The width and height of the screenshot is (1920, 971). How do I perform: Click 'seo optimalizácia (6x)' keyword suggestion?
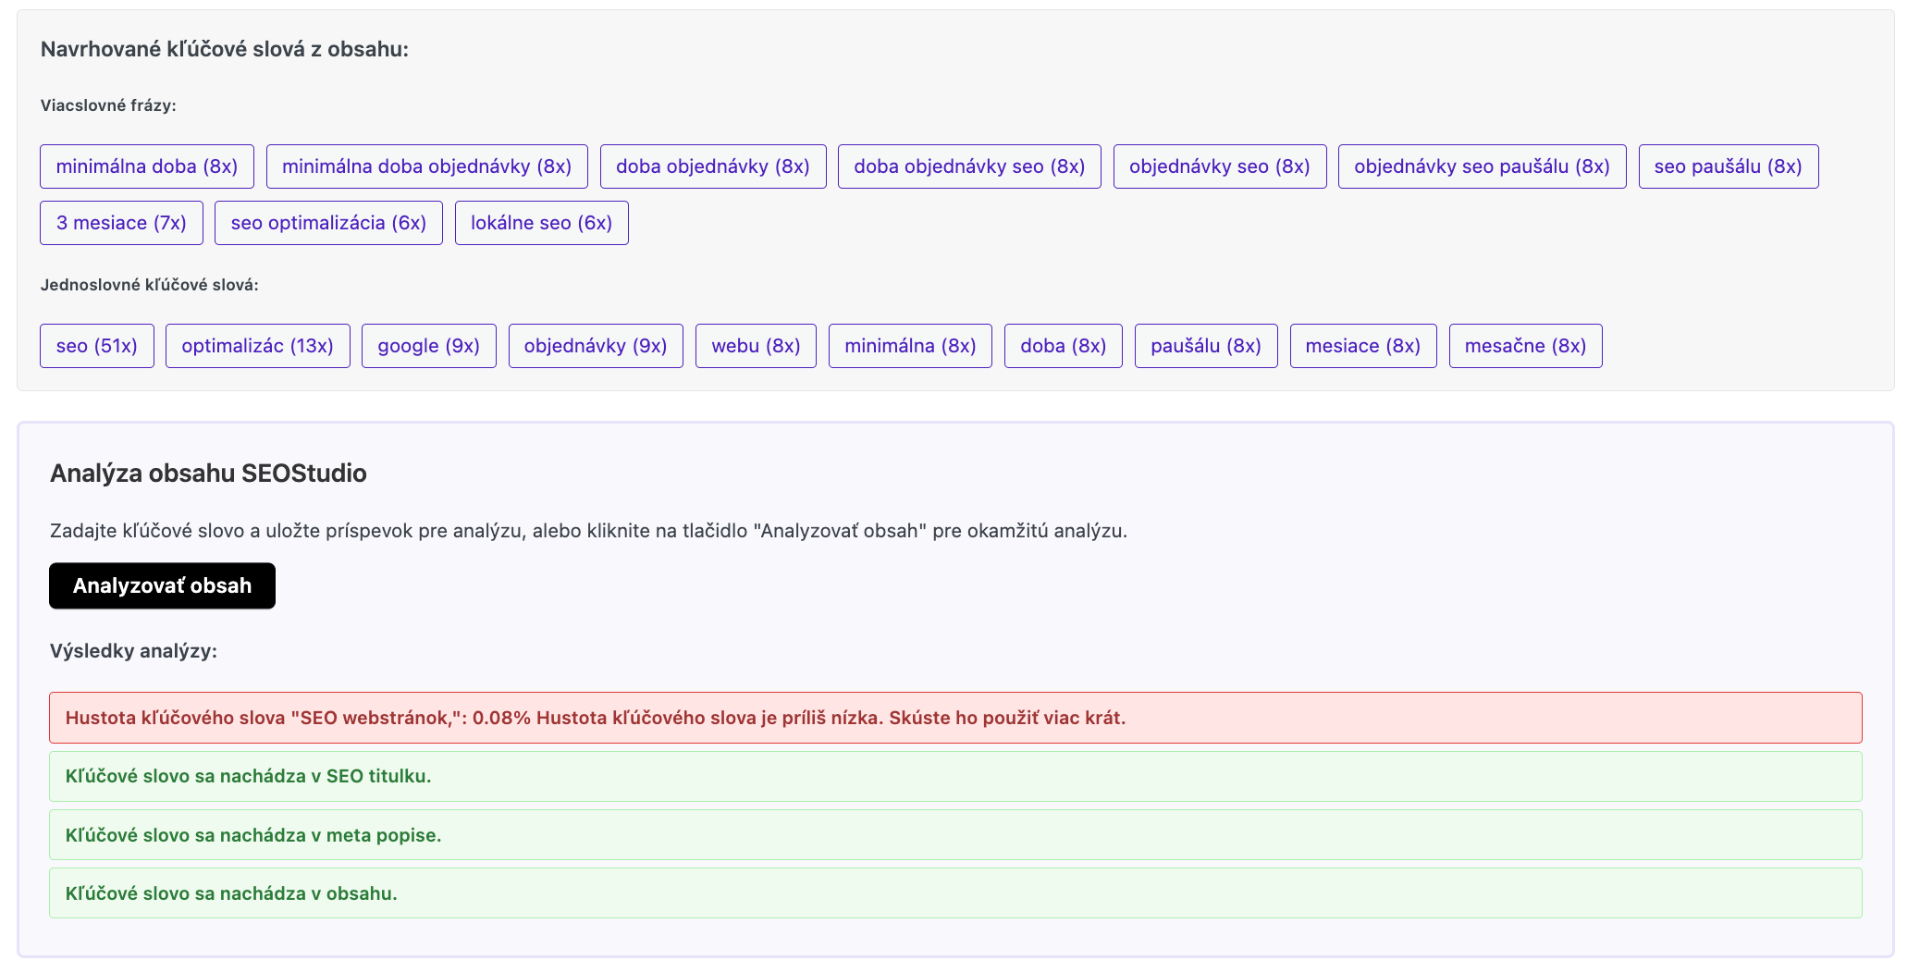[329, 223]
